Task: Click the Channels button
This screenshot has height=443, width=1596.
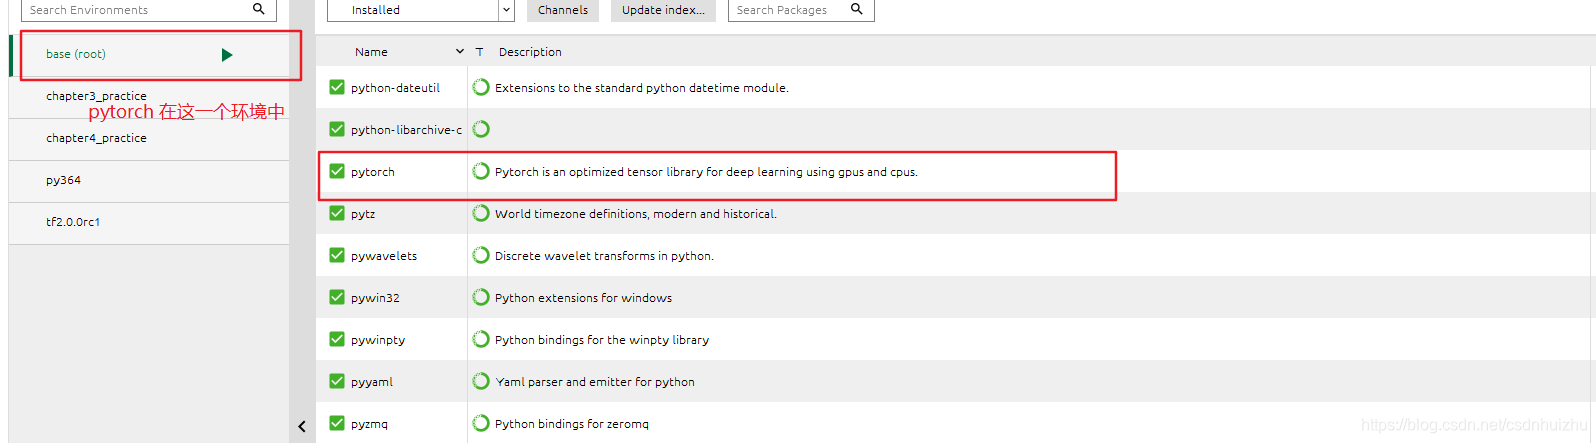Action: tap(563, 10)
